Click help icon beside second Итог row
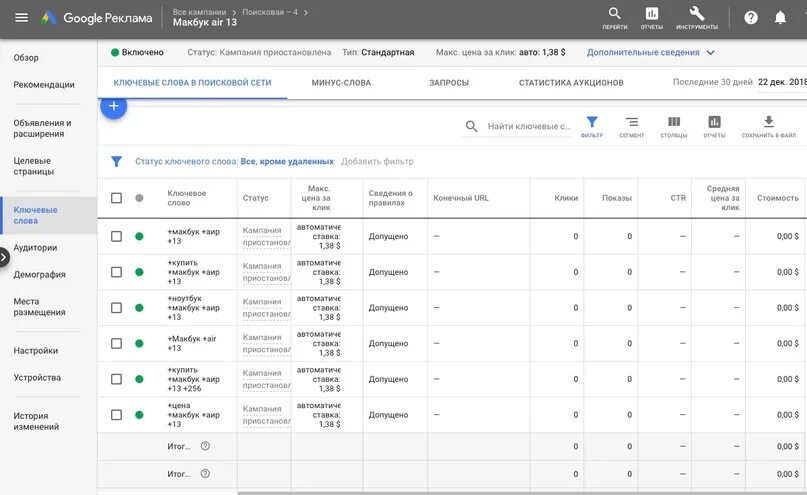The width and height of the screenshot is (807, 495). [x=205, y=473]
